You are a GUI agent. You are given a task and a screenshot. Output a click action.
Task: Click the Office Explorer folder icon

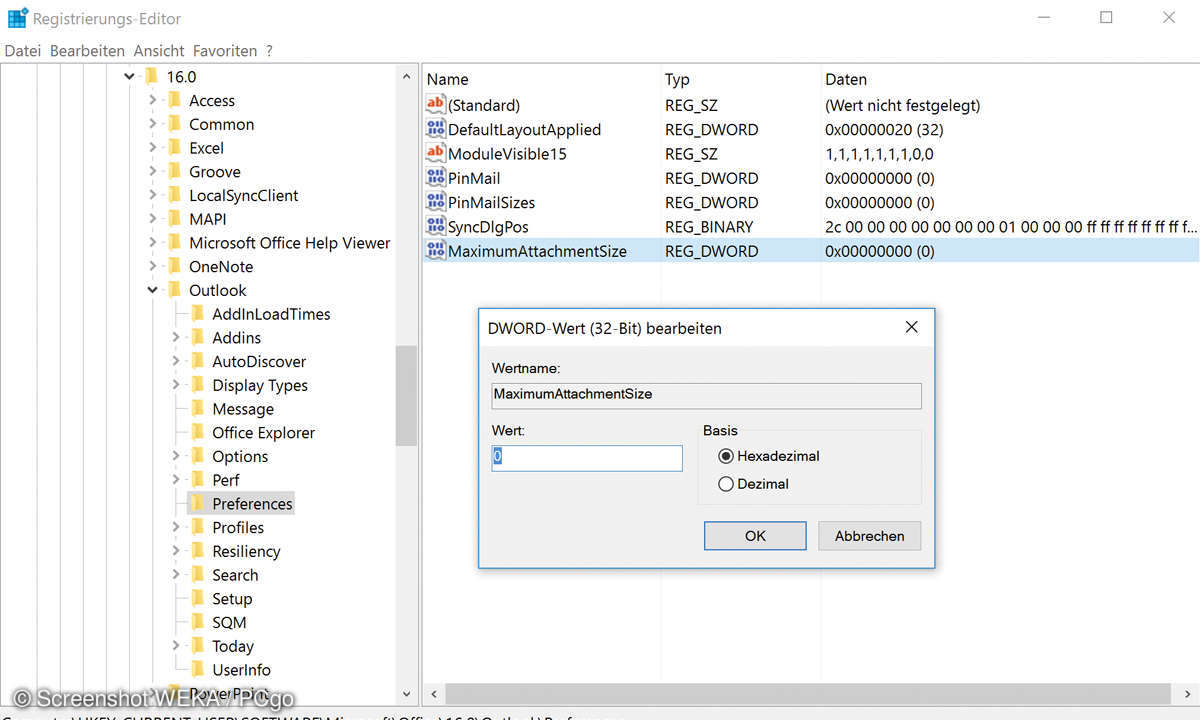[197, 433]
